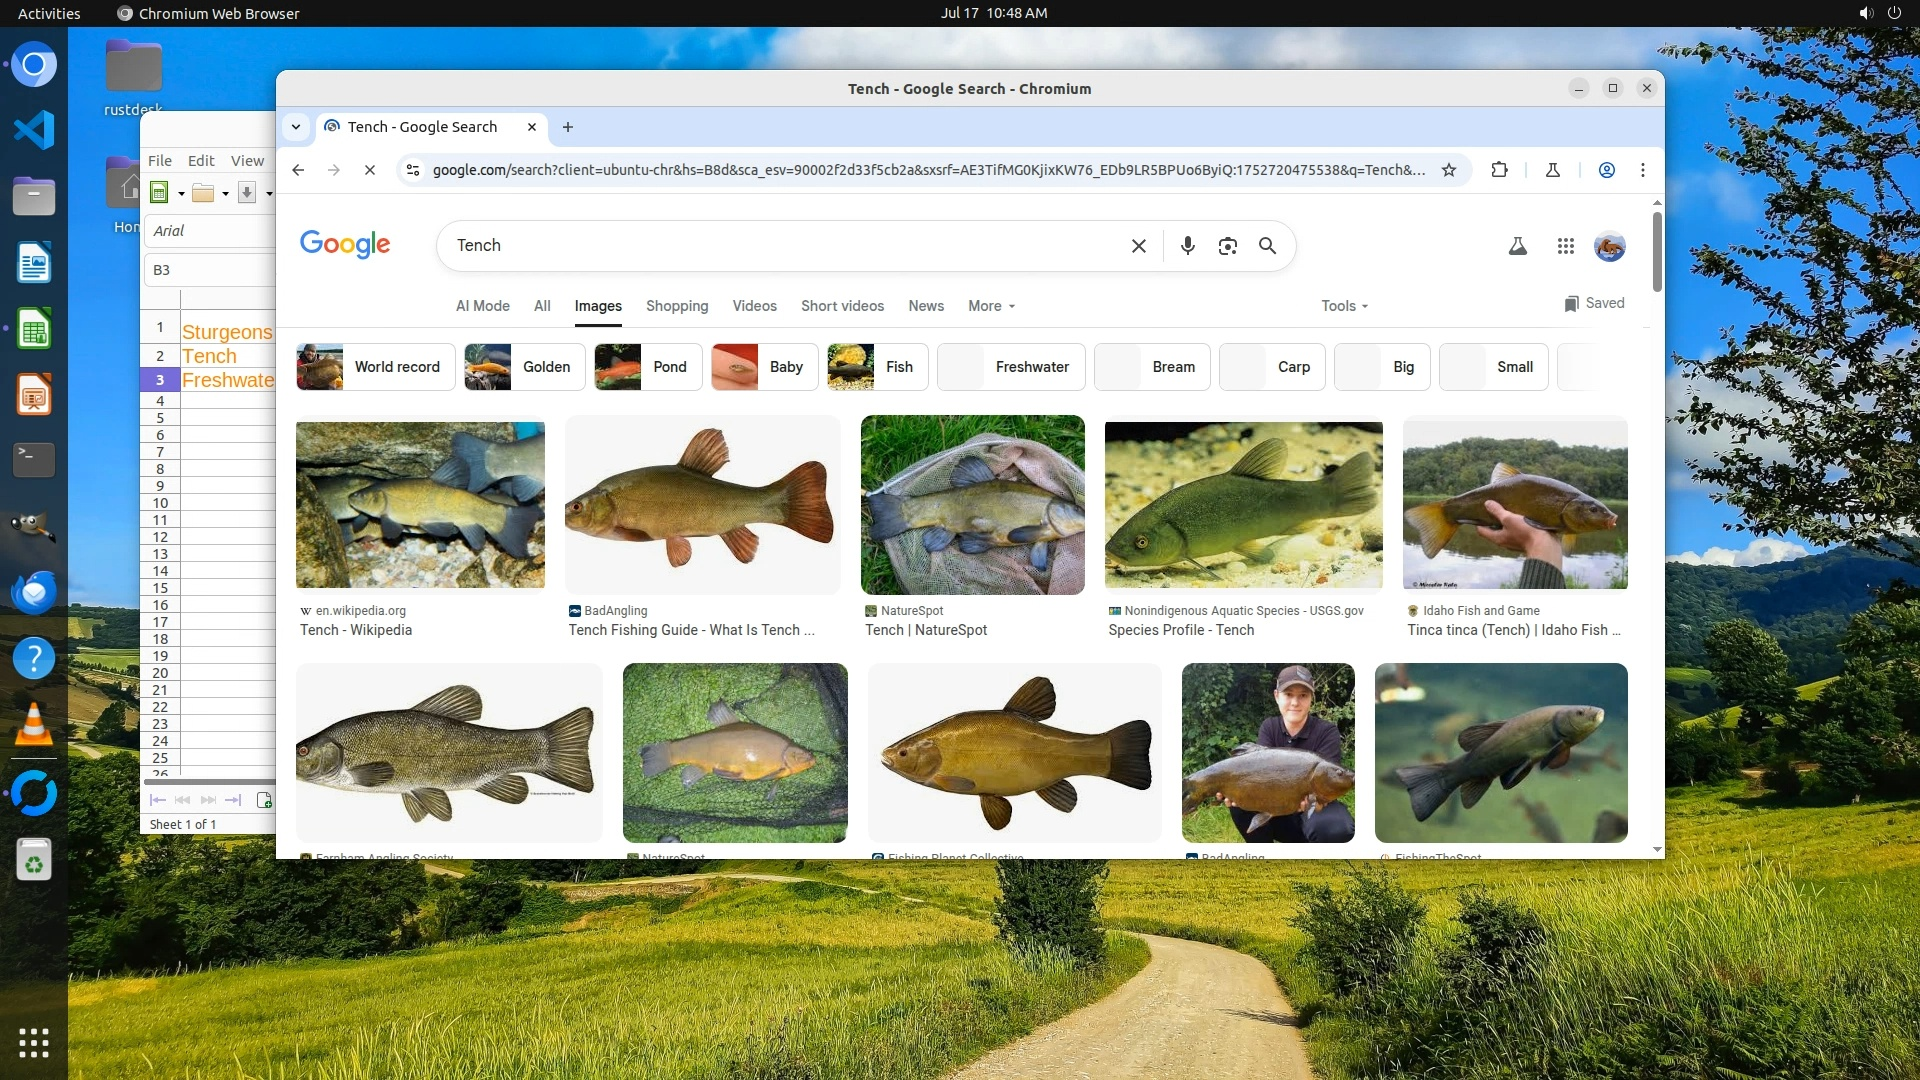Open the Tench - Wikipedia link

pos(355,630)
